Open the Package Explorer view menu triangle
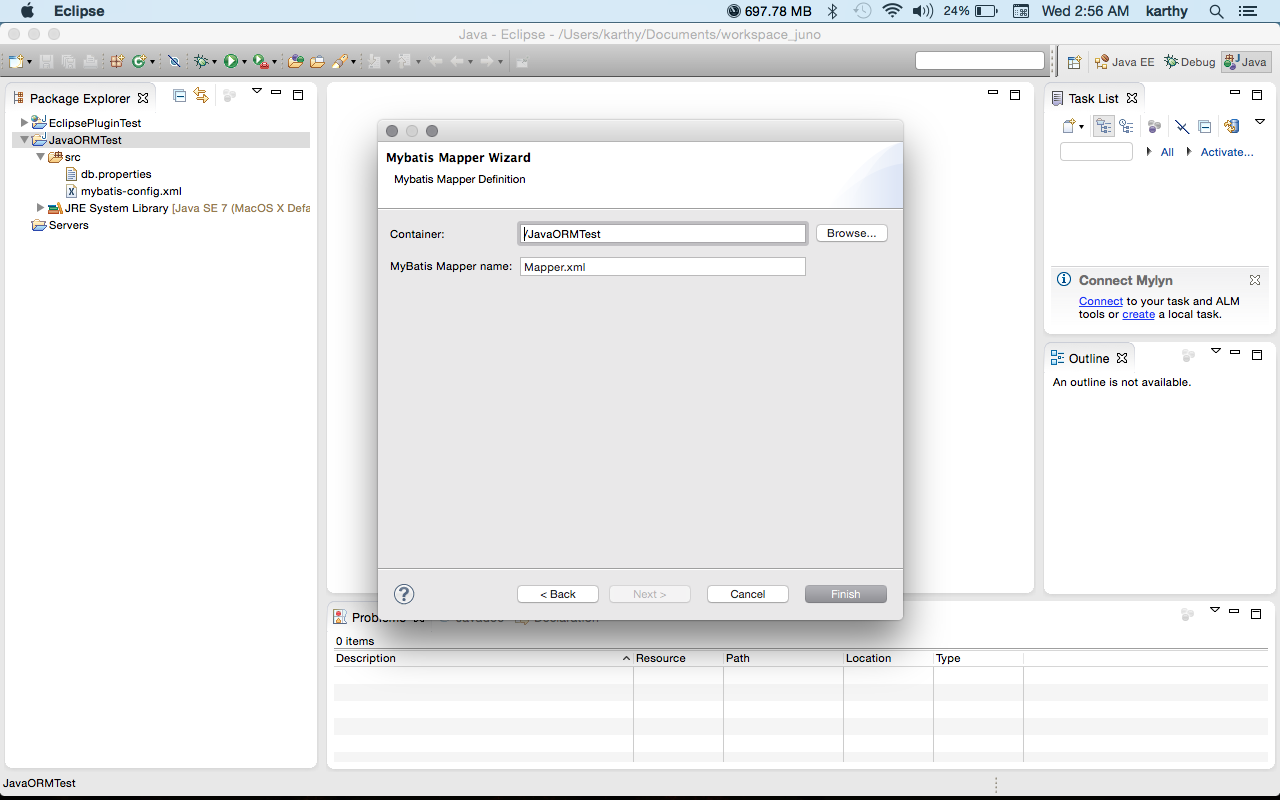 (x=257, y=91)
